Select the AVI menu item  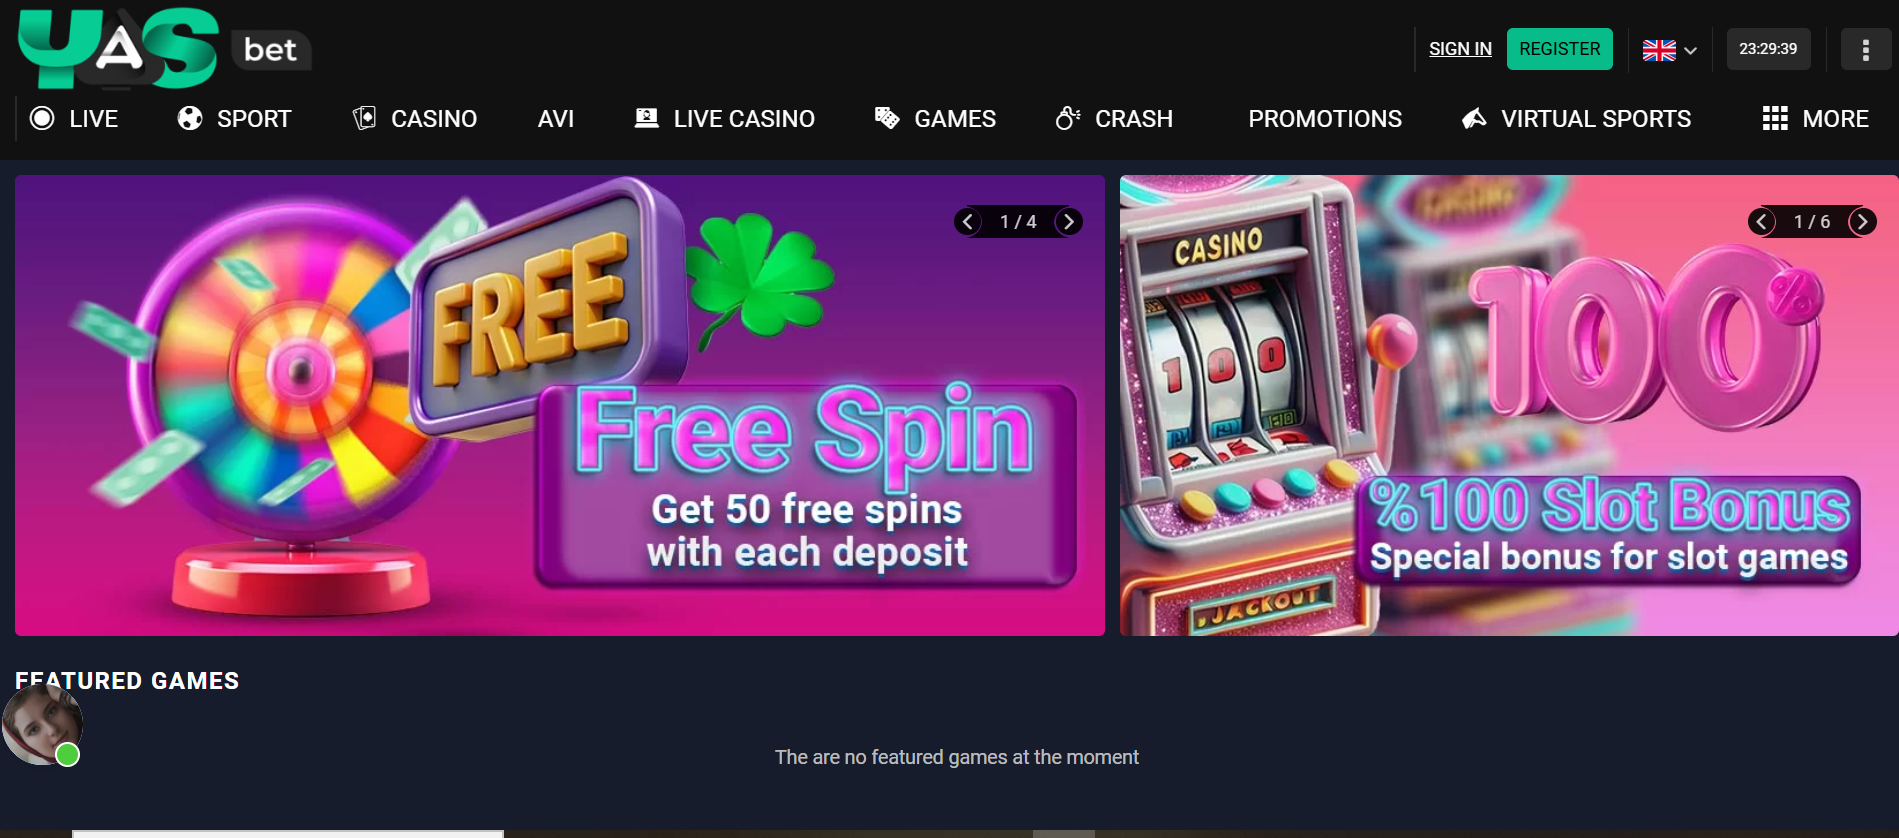click(x=556, y=119)
